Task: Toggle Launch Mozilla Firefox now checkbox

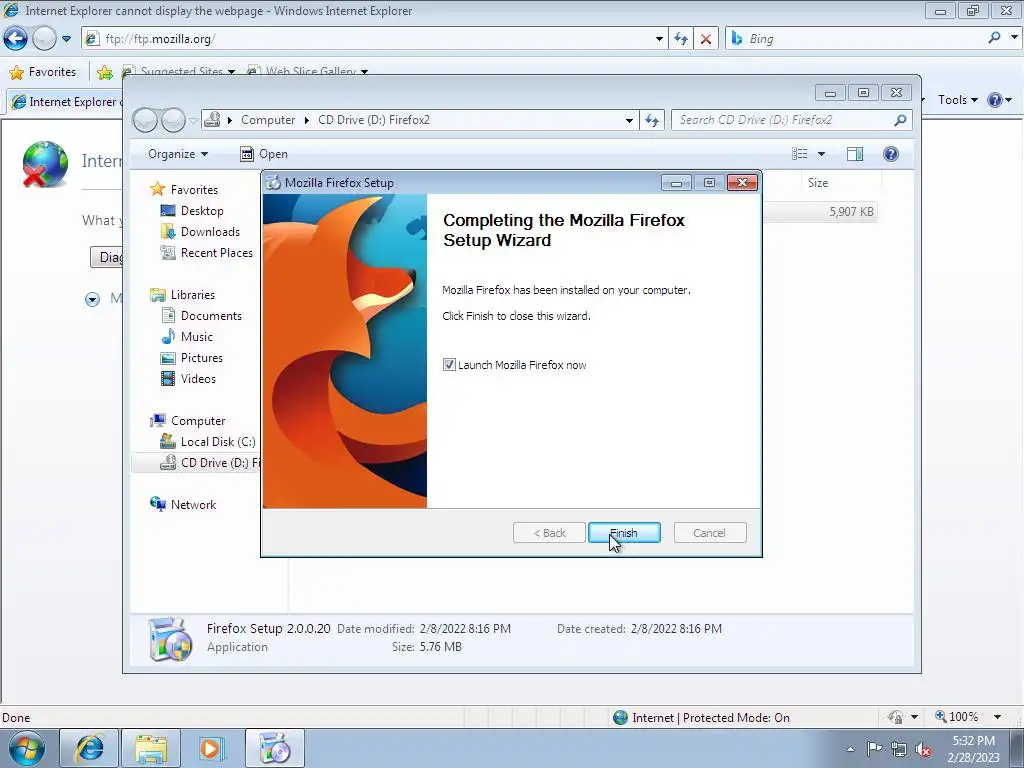Action: [x=449, y=364]
